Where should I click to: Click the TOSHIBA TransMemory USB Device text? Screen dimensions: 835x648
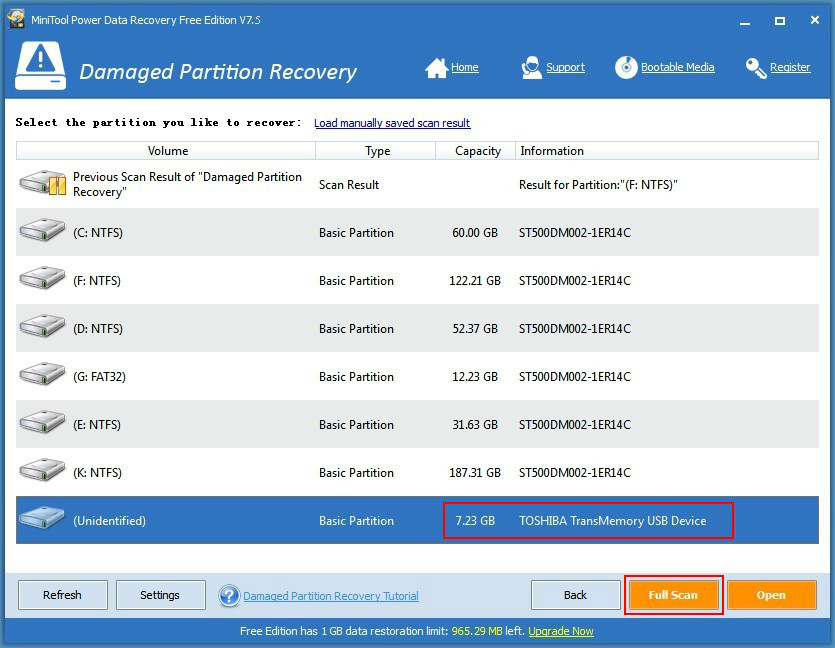pos(612,520)
